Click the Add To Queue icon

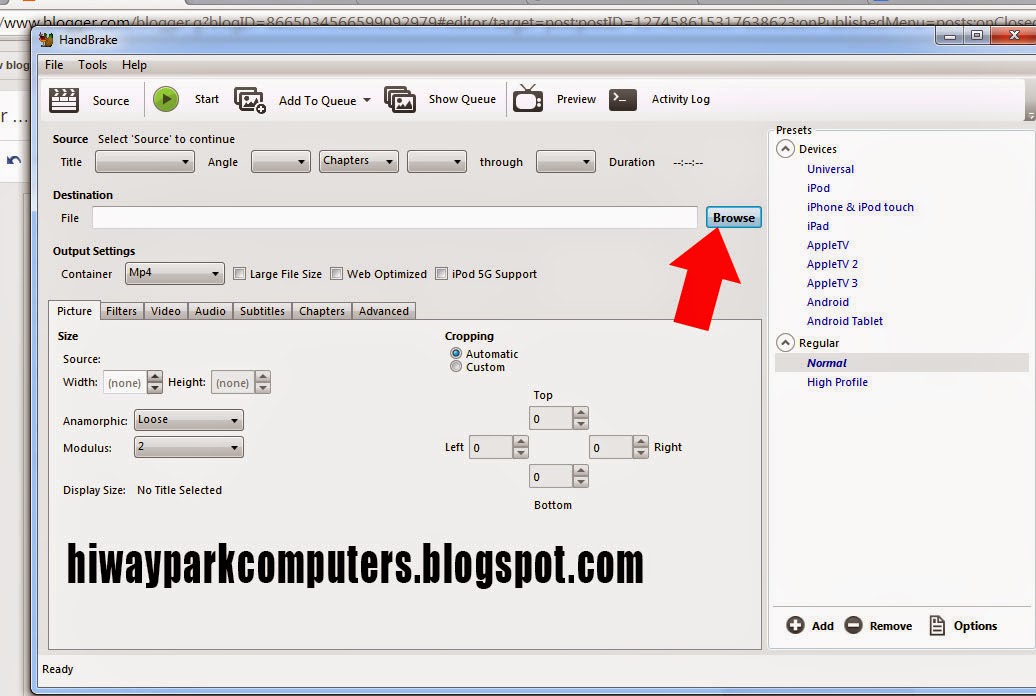point(250,100)
